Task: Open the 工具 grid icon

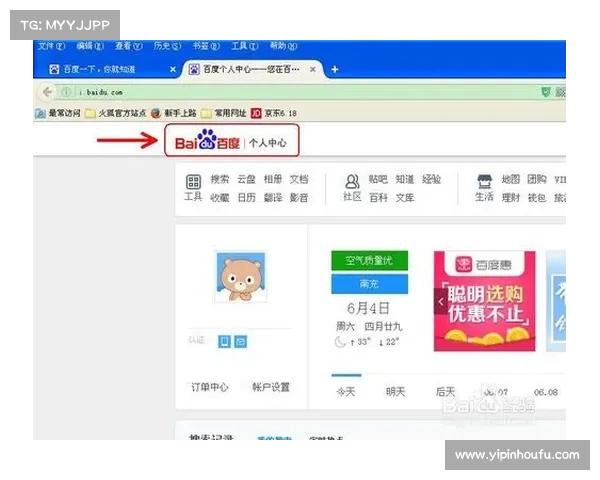Action: pyautogui.click(x=192, y=181)
